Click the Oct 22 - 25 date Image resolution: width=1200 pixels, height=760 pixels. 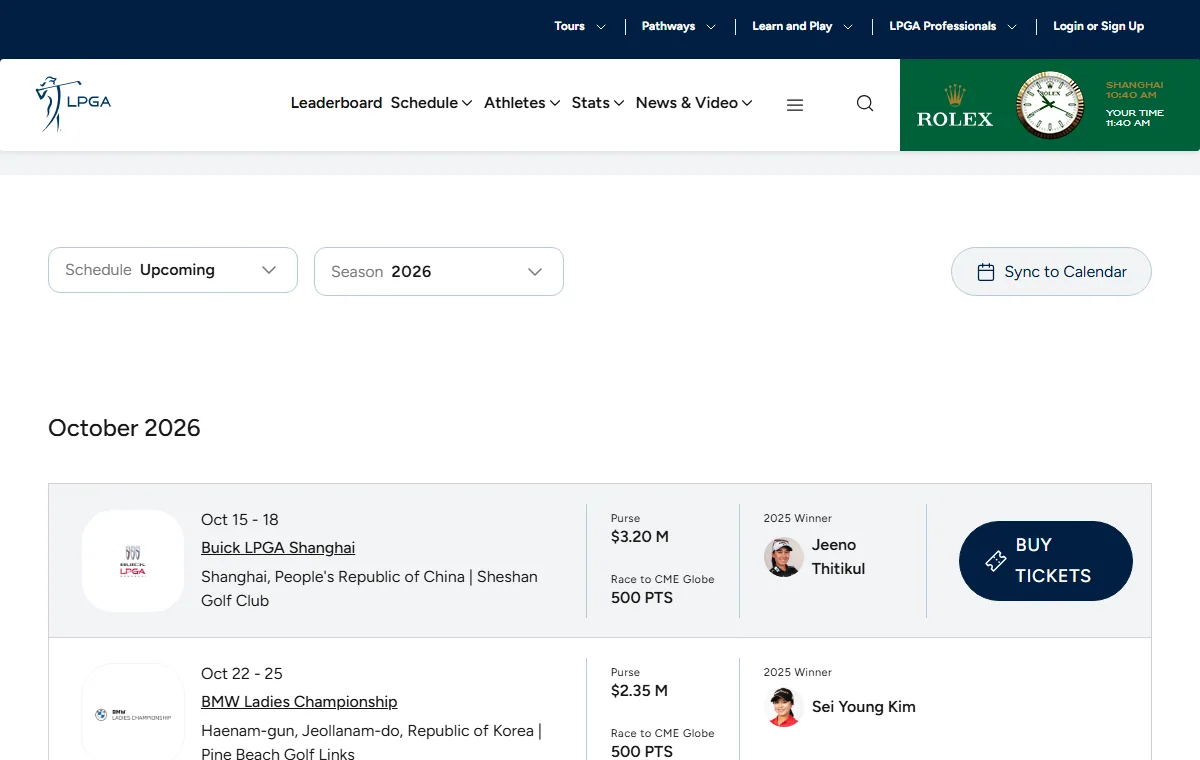coord(242,674)
